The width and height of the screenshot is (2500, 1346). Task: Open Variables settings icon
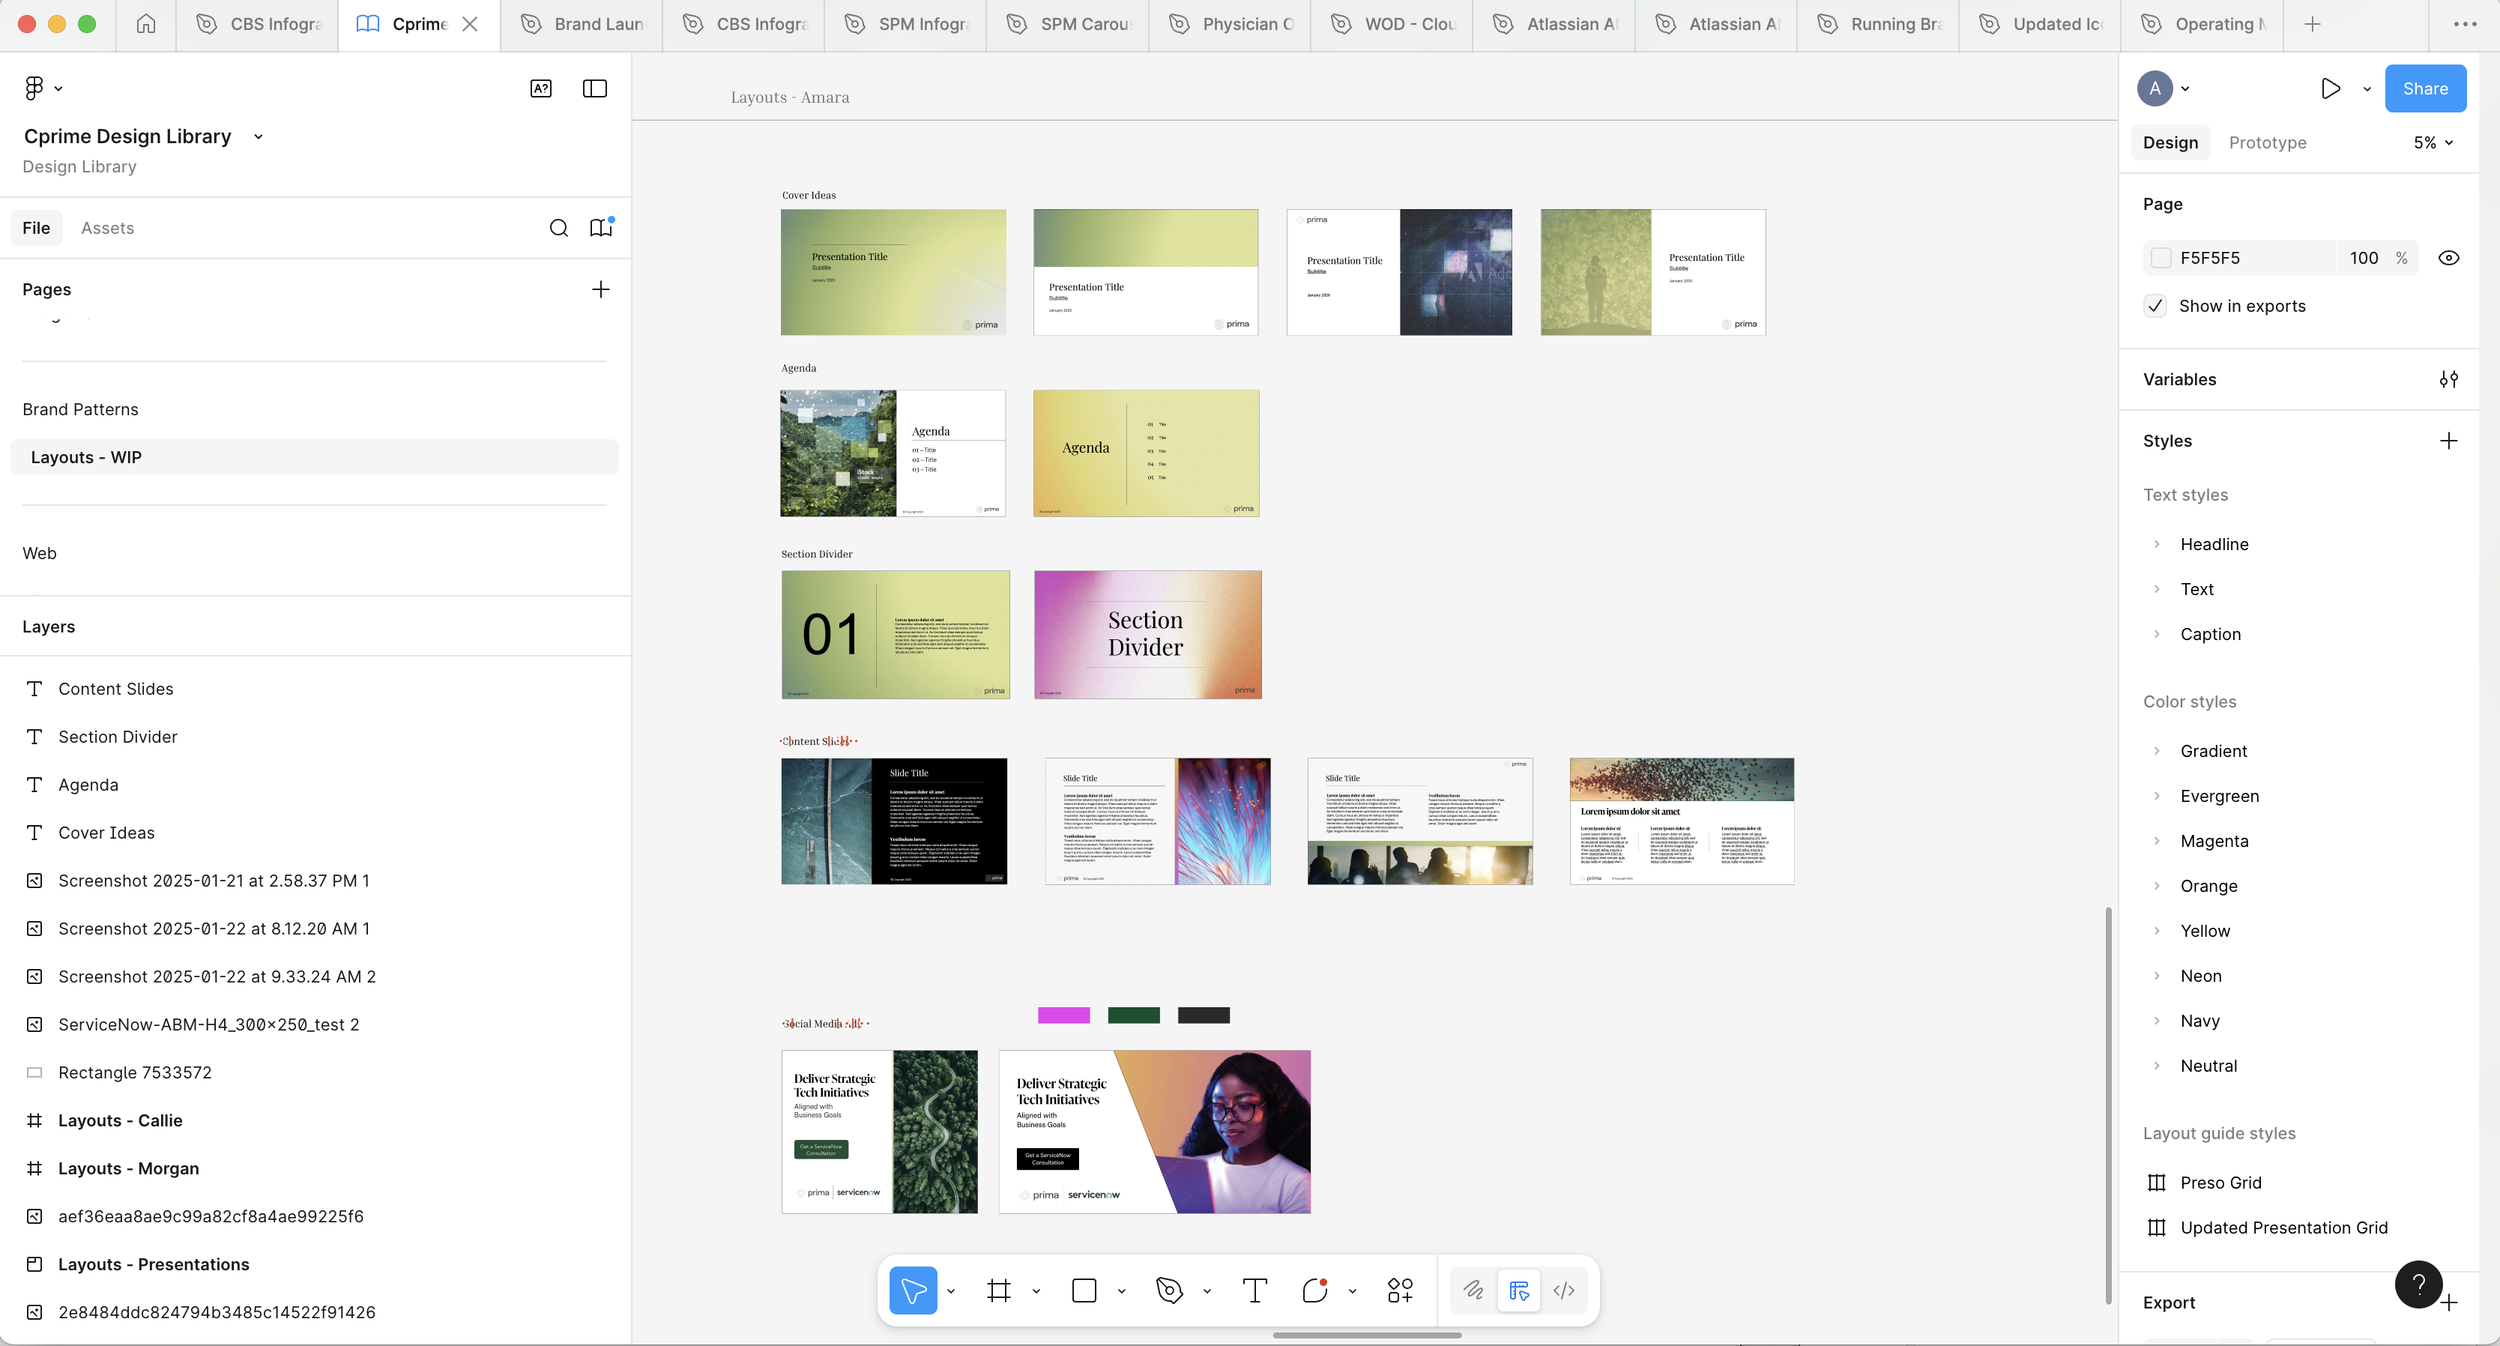(2448, 379)
